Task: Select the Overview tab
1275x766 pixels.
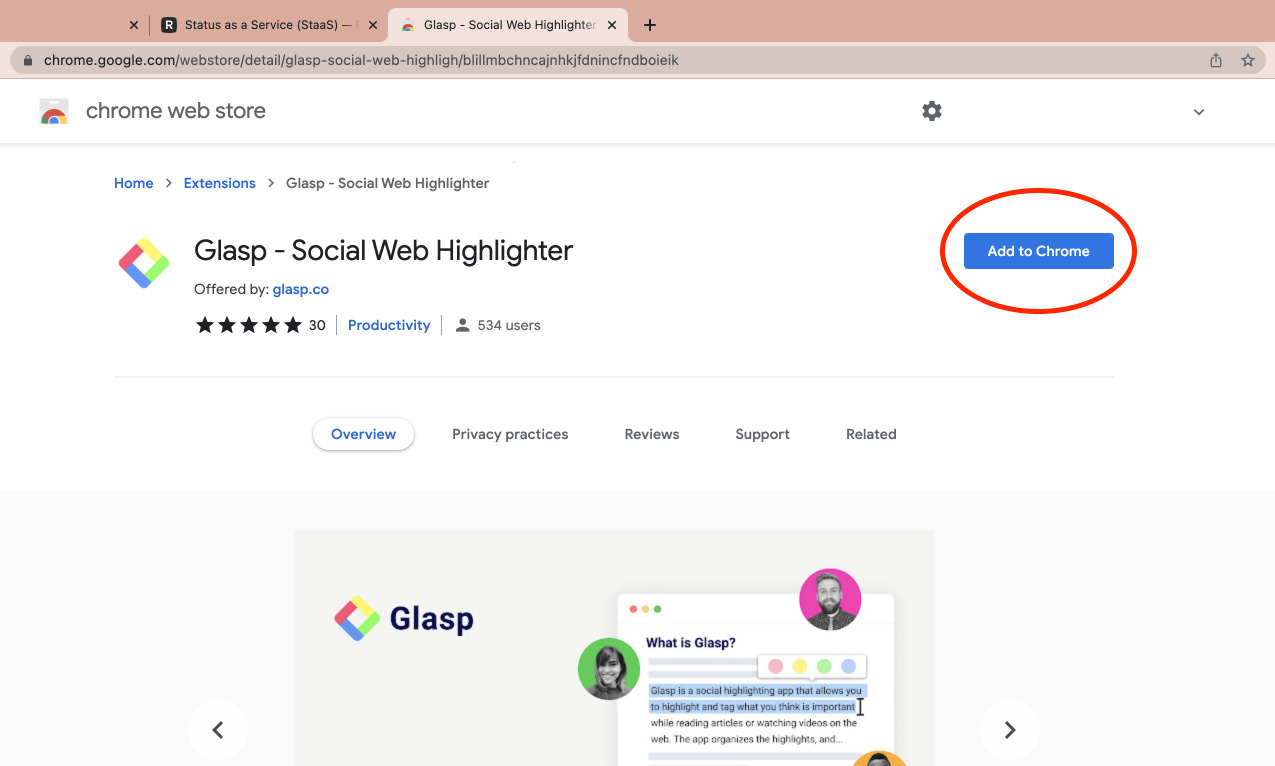Action: (364, 434)
